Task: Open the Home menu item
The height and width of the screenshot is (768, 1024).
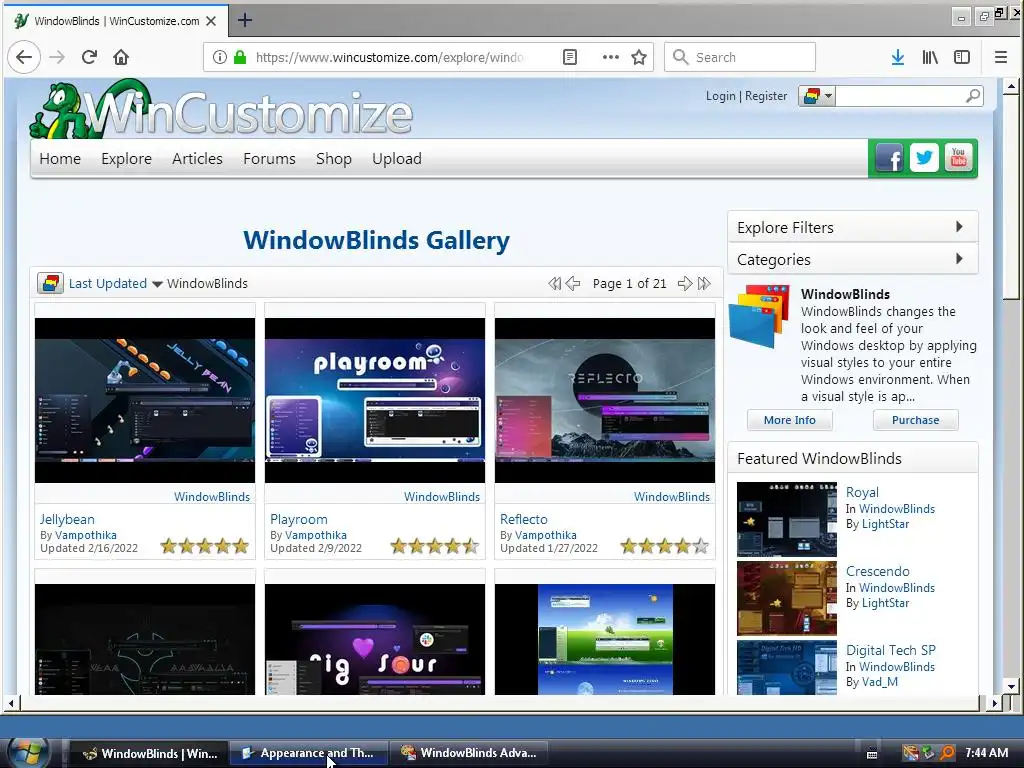Action: (60, 159)
